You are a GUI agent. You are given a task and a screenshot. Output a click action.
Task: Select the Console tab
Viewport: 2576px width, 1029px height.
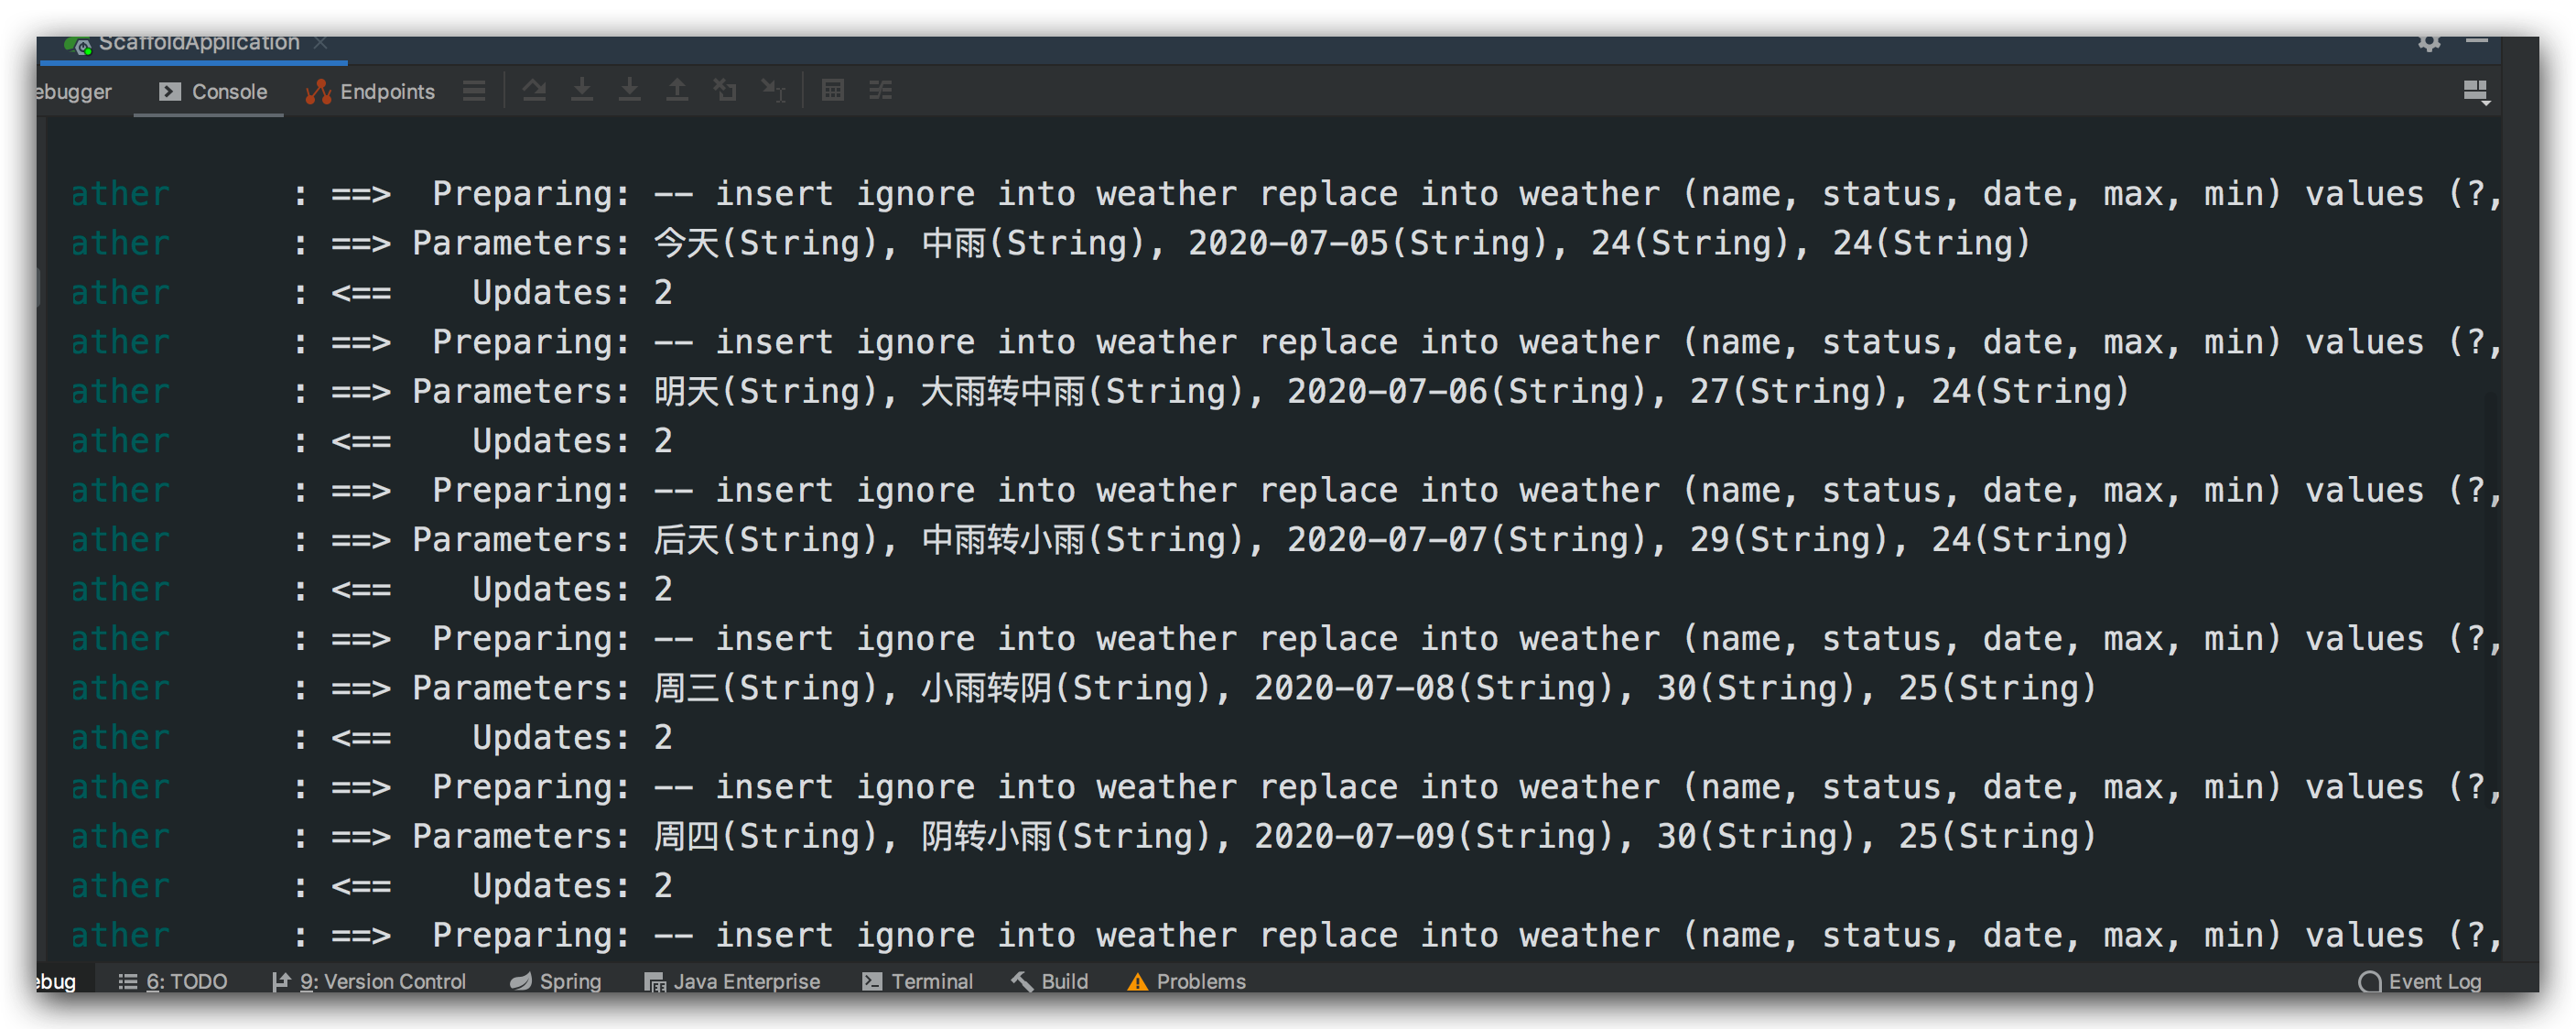coord(213,92)
